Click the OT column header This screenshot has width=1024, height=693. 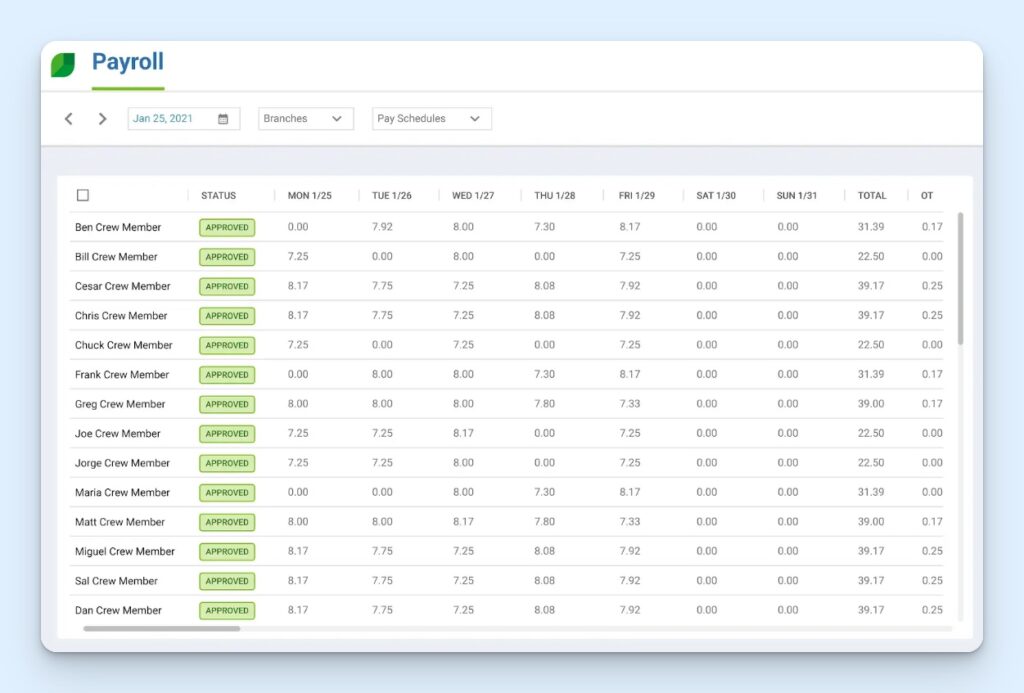click(x=927, y=195)
